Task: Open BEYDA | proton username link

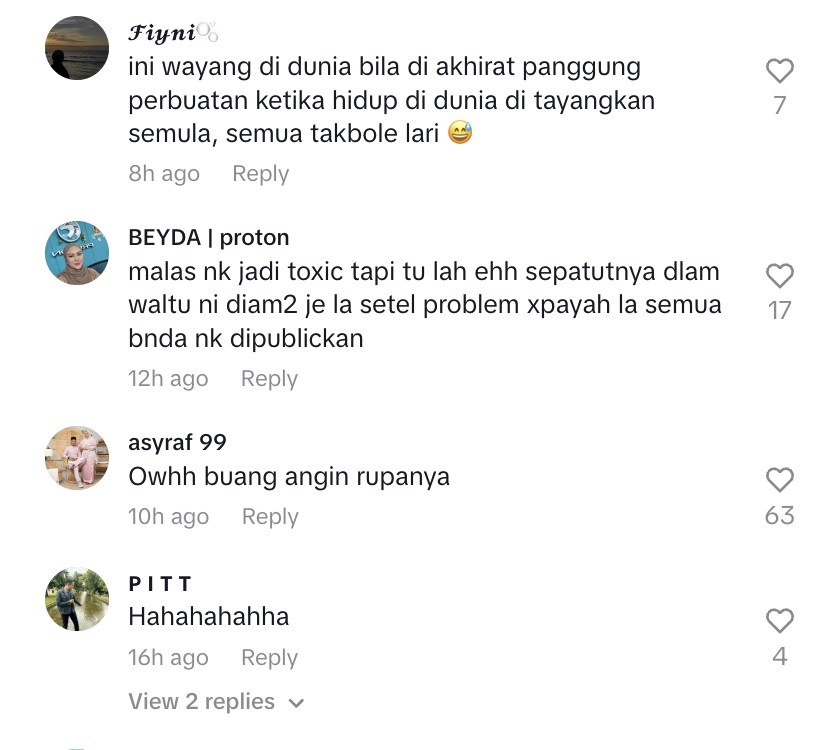Action: tap(208, 237)
